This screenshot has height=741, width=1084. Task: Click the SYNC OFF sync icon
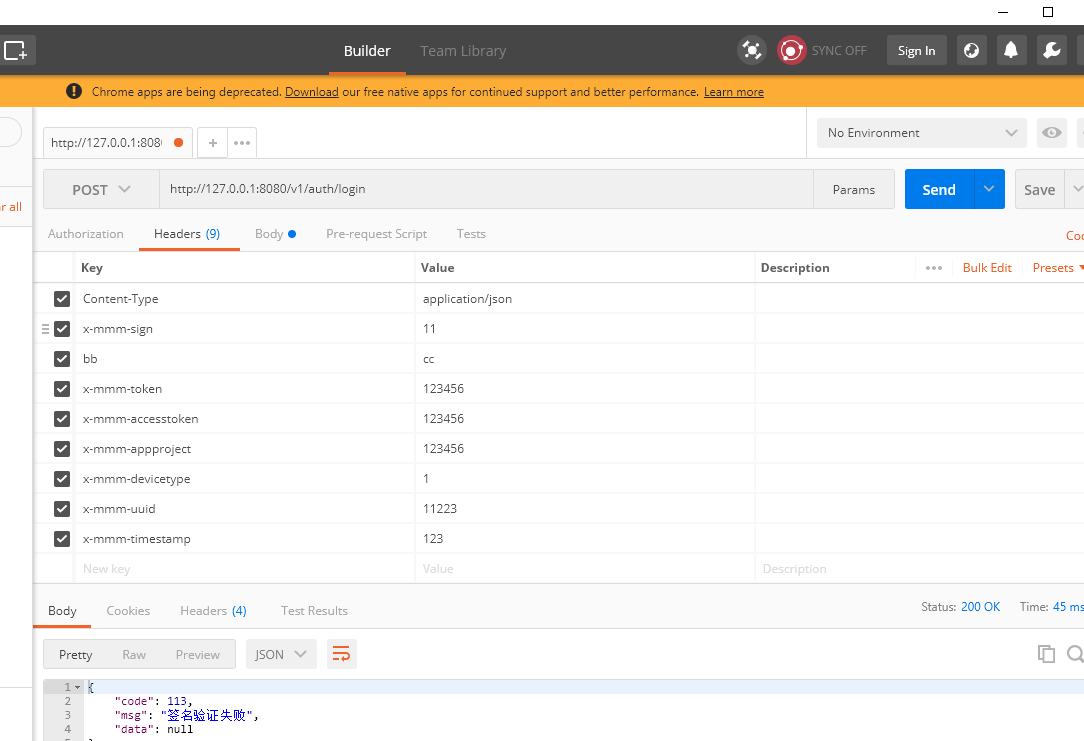pyautogui.click(x=792, y=50)
